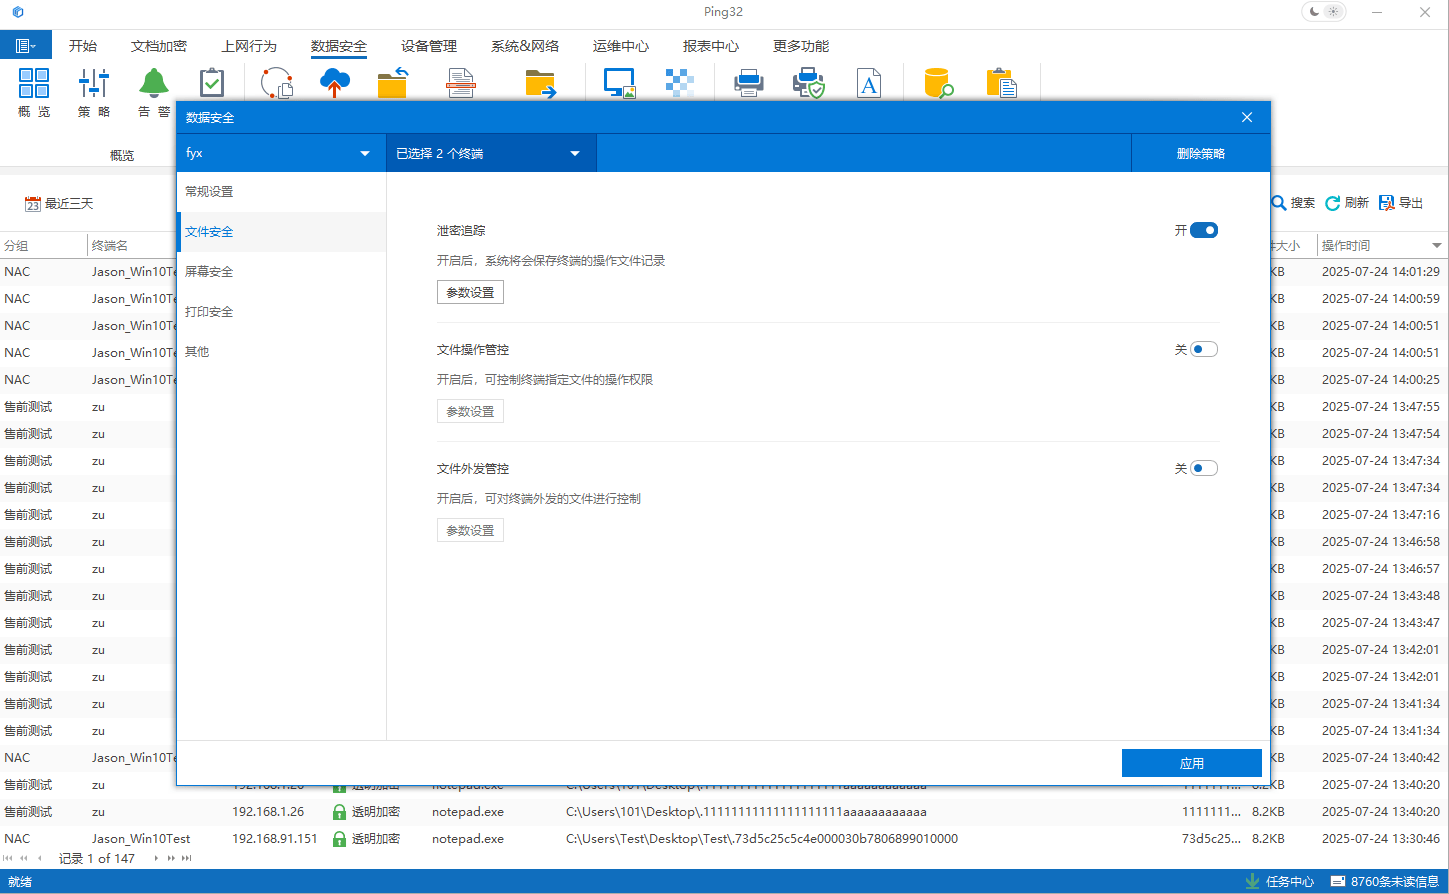1449x894 pixels.
Task: Apply settings with the 应用 button
Action: click(1191, 762)
